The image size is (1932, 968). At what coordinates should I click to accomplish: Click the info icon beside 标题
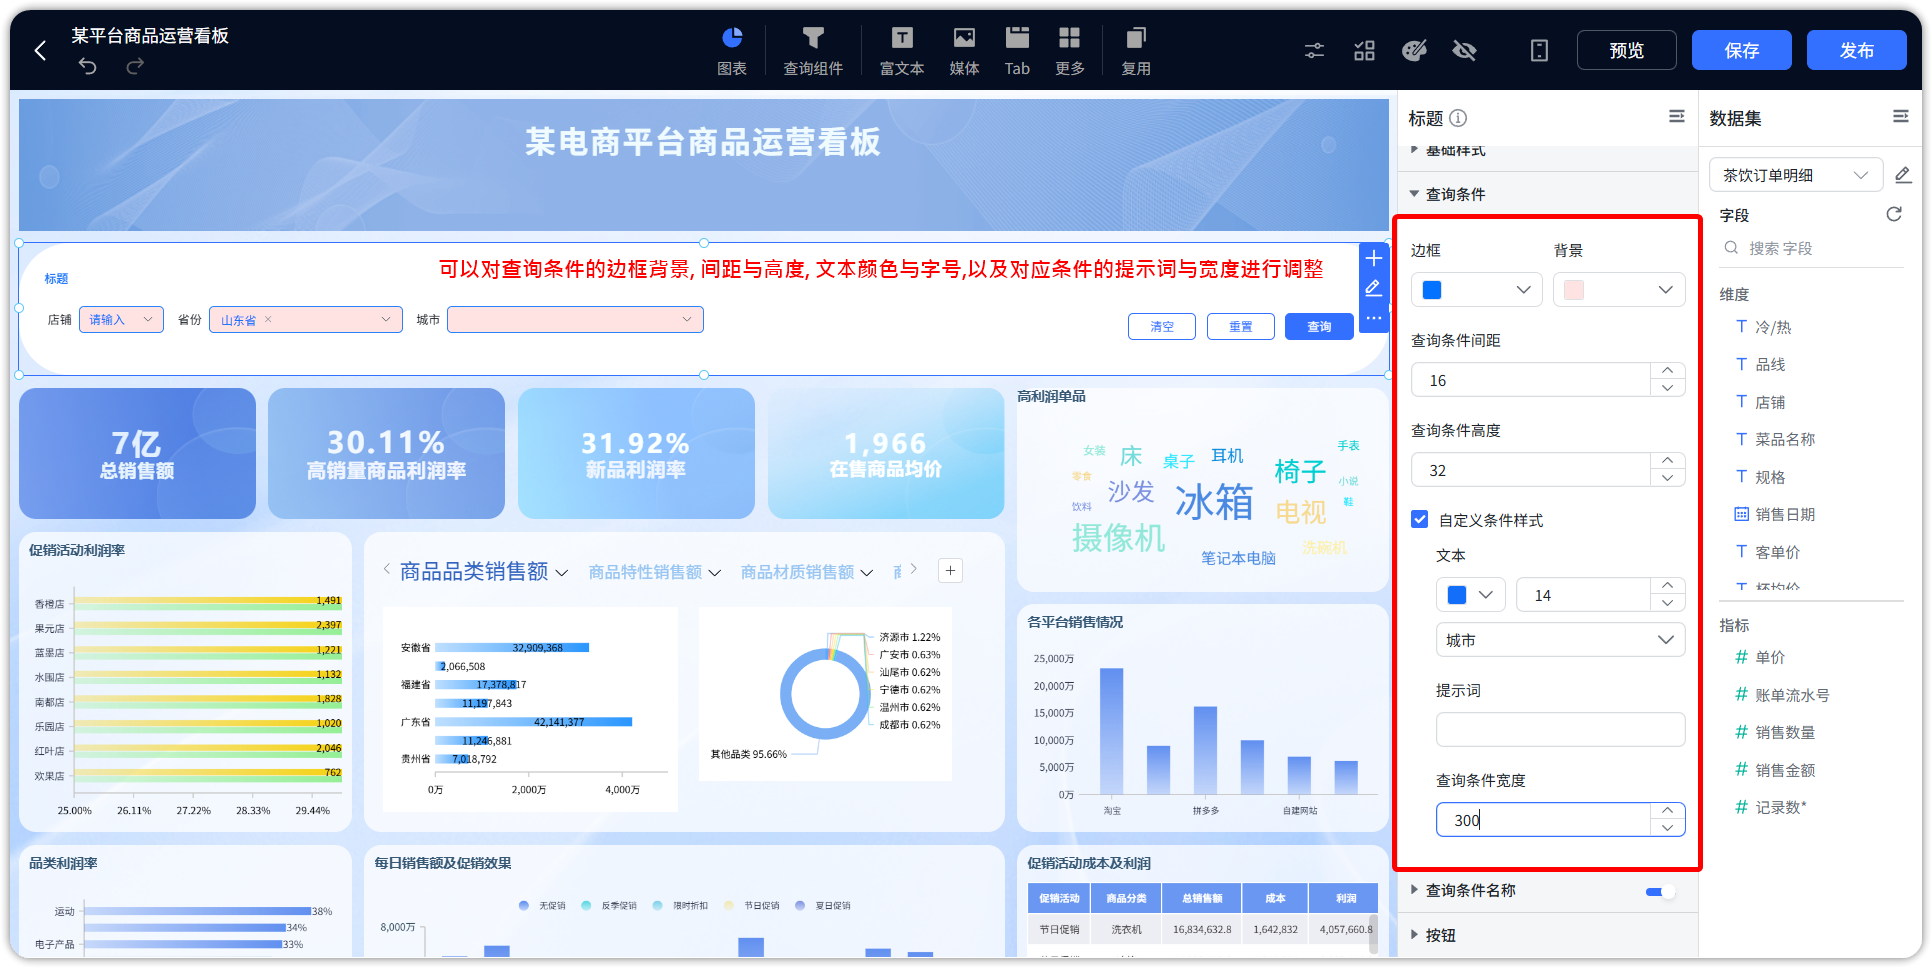click(1459, 118)
